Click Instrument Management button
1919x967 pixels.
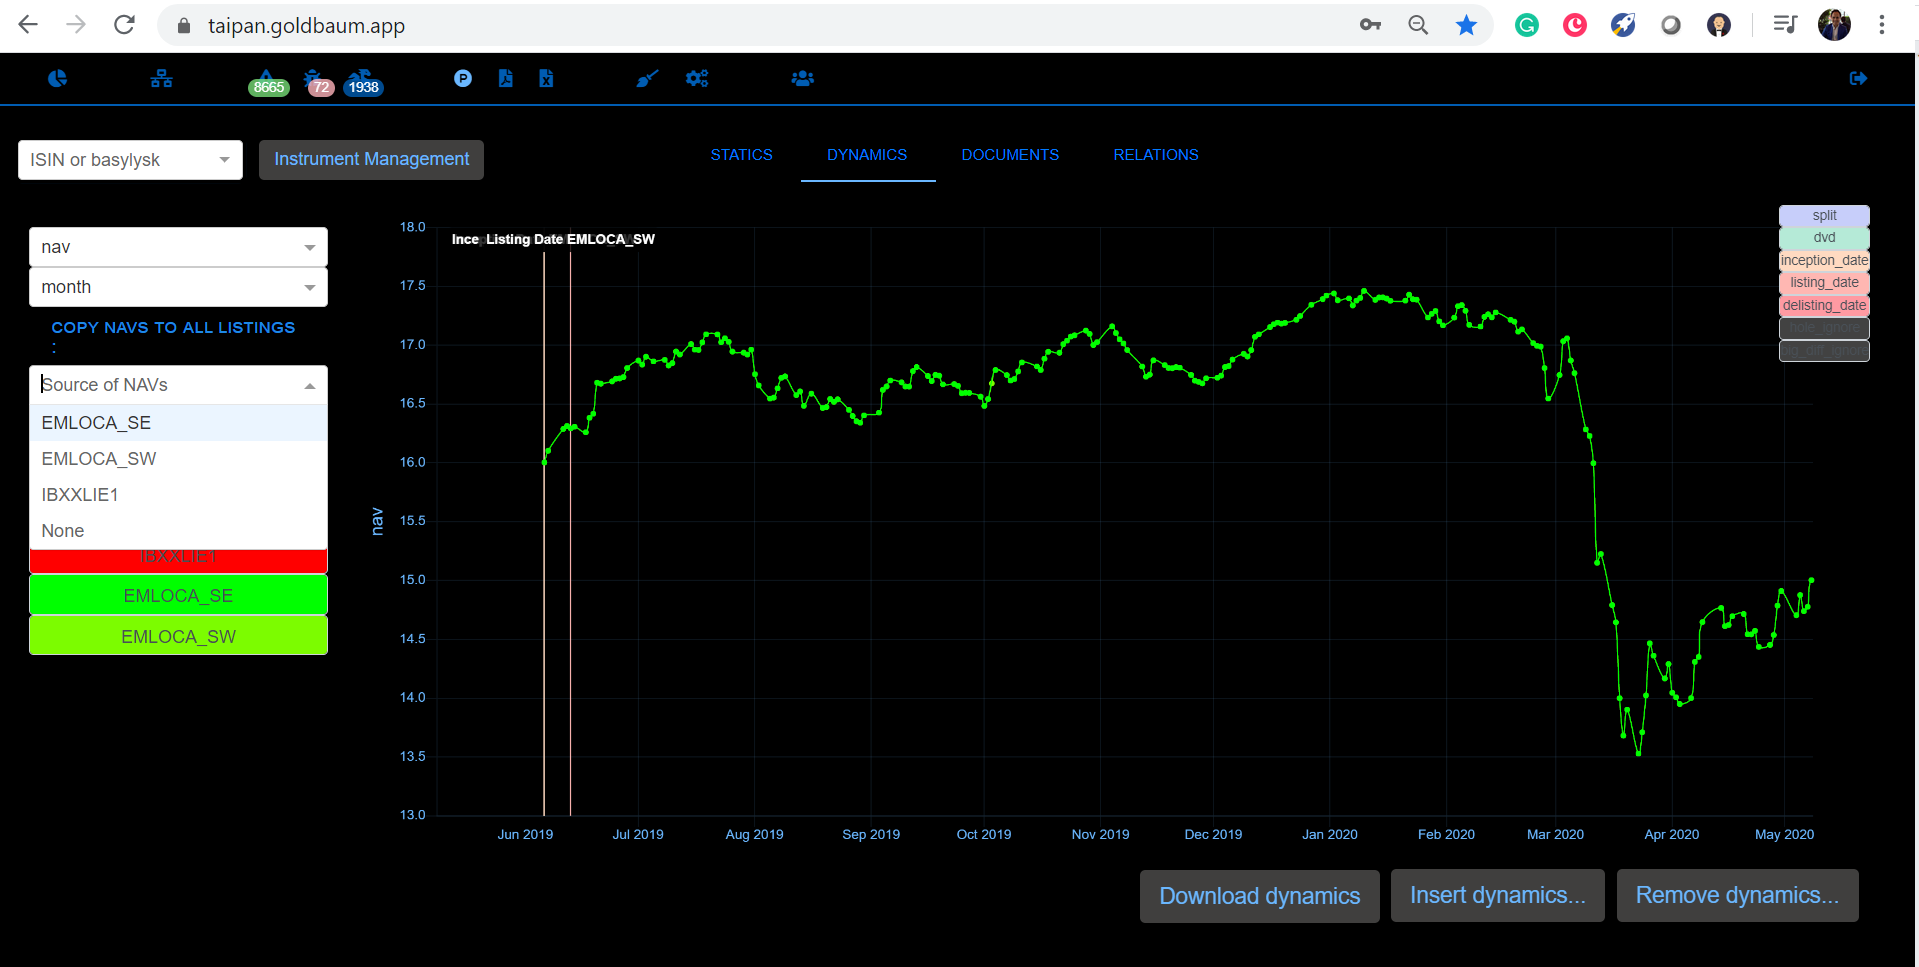point(371,160)
